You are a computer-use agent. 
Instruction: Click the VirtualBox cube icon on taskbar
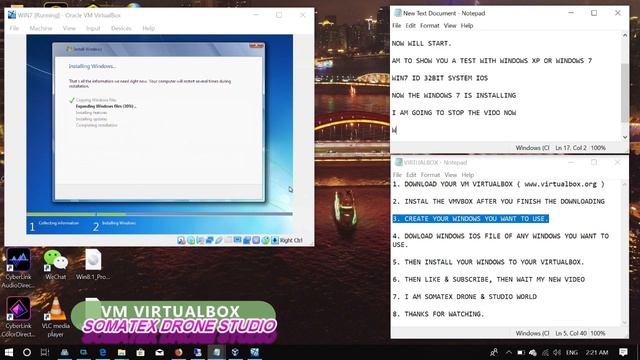pos(235,352)
